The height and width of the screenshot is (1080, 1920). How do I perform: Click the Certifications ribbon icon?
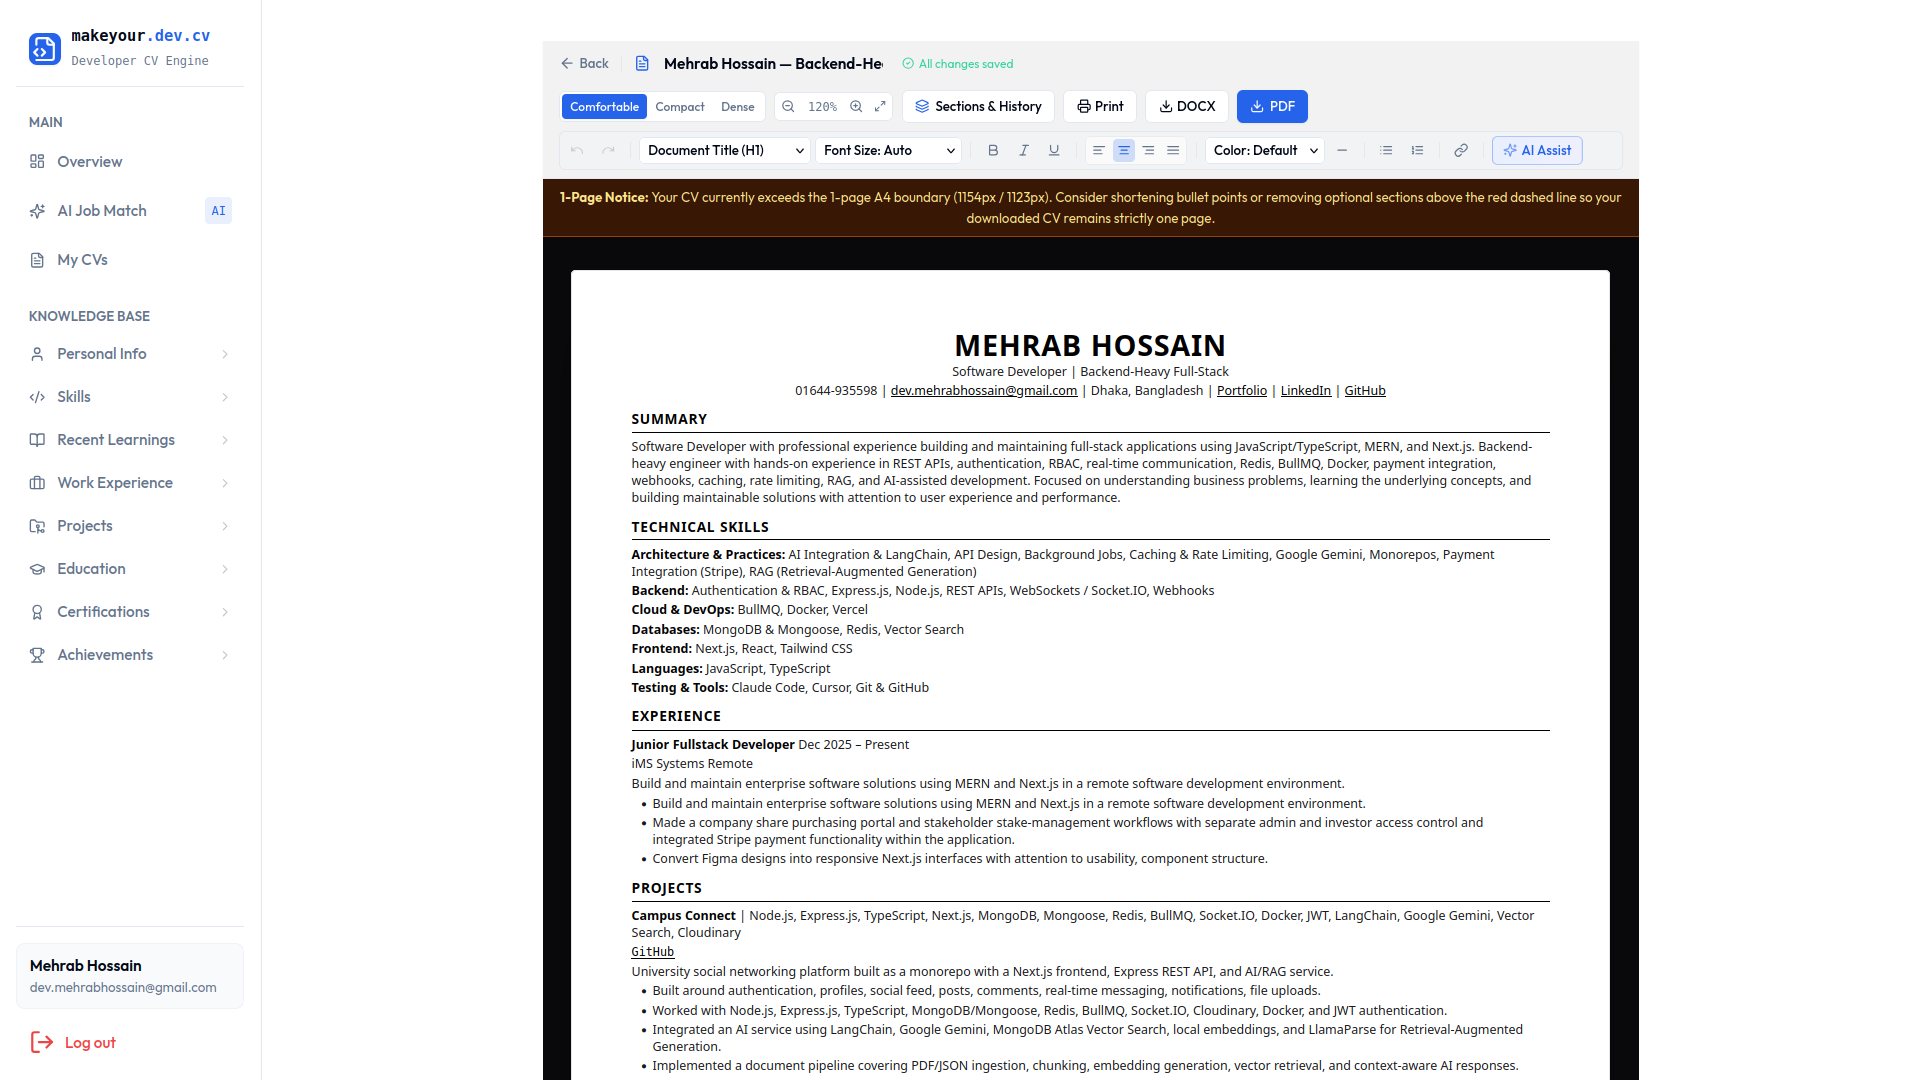point(37,612)
